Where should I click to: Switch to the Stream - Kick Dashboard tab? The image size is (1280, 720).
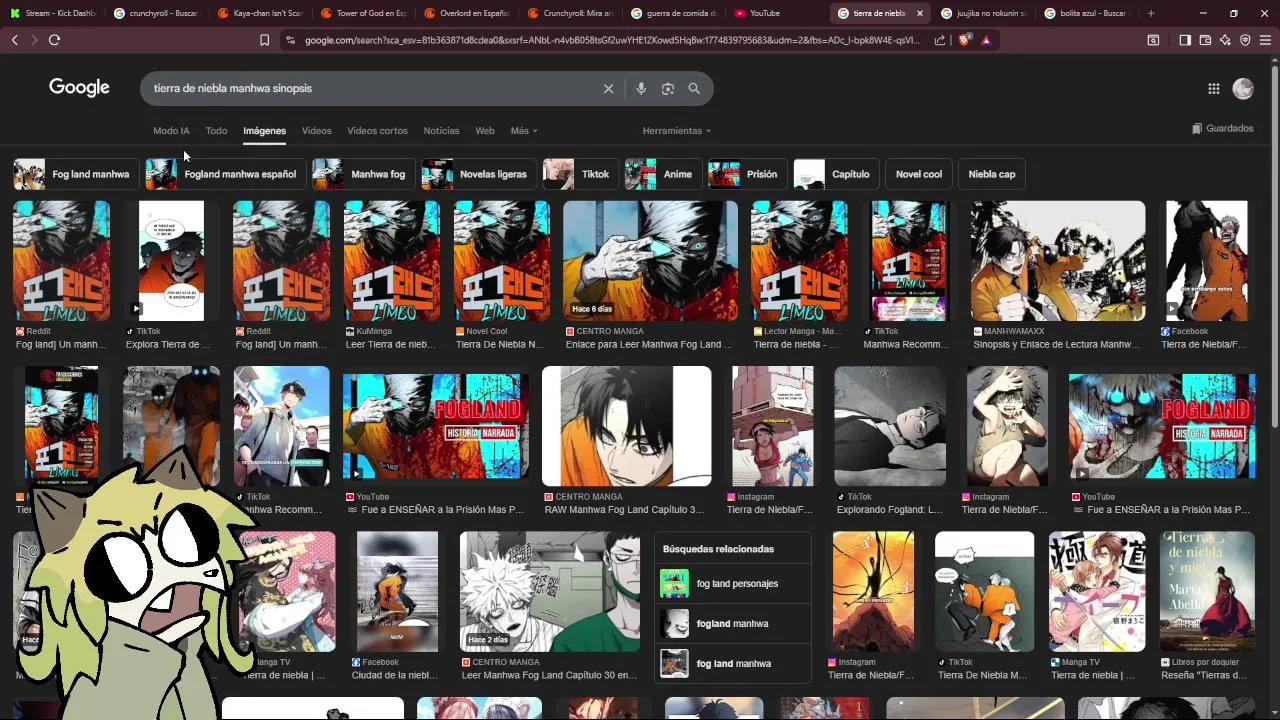click(53, 13)
